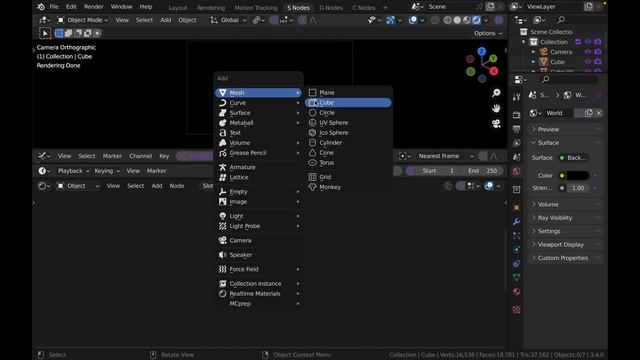640x360 pixels.
Task: Add an Ico Sphere mesh
Action: [x=348, y=133]
